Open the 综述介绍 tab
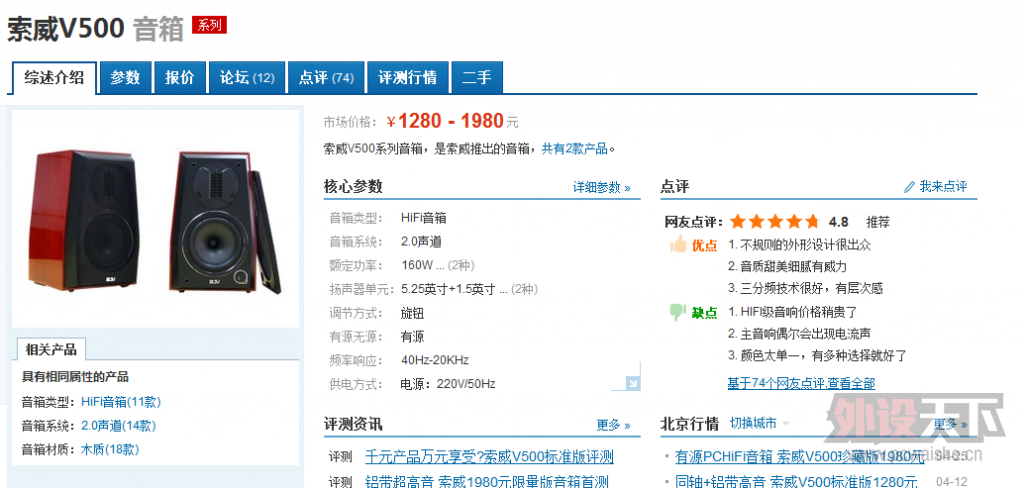1024x488 pixels. coord(55,78)
